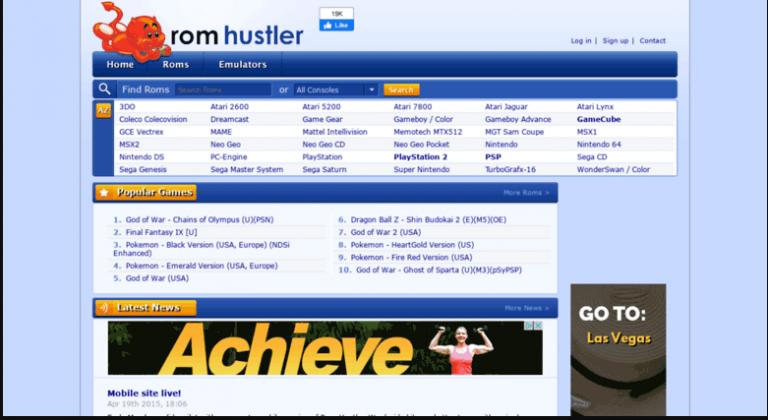Select the PlayStation 2 console link
Image resolution: width=768 pixels, height=420 pixels.
coord(420,157)
